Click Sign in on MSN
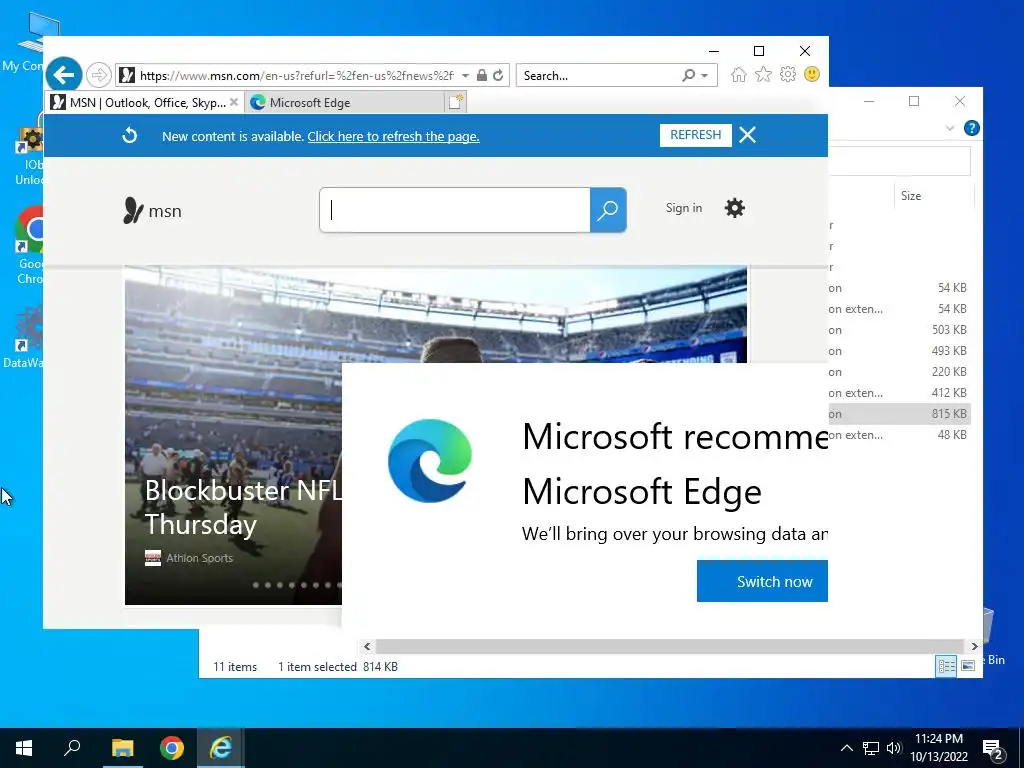Image resolution: width=1024 pixels, height=768 pixels. (x=684, y=208)
